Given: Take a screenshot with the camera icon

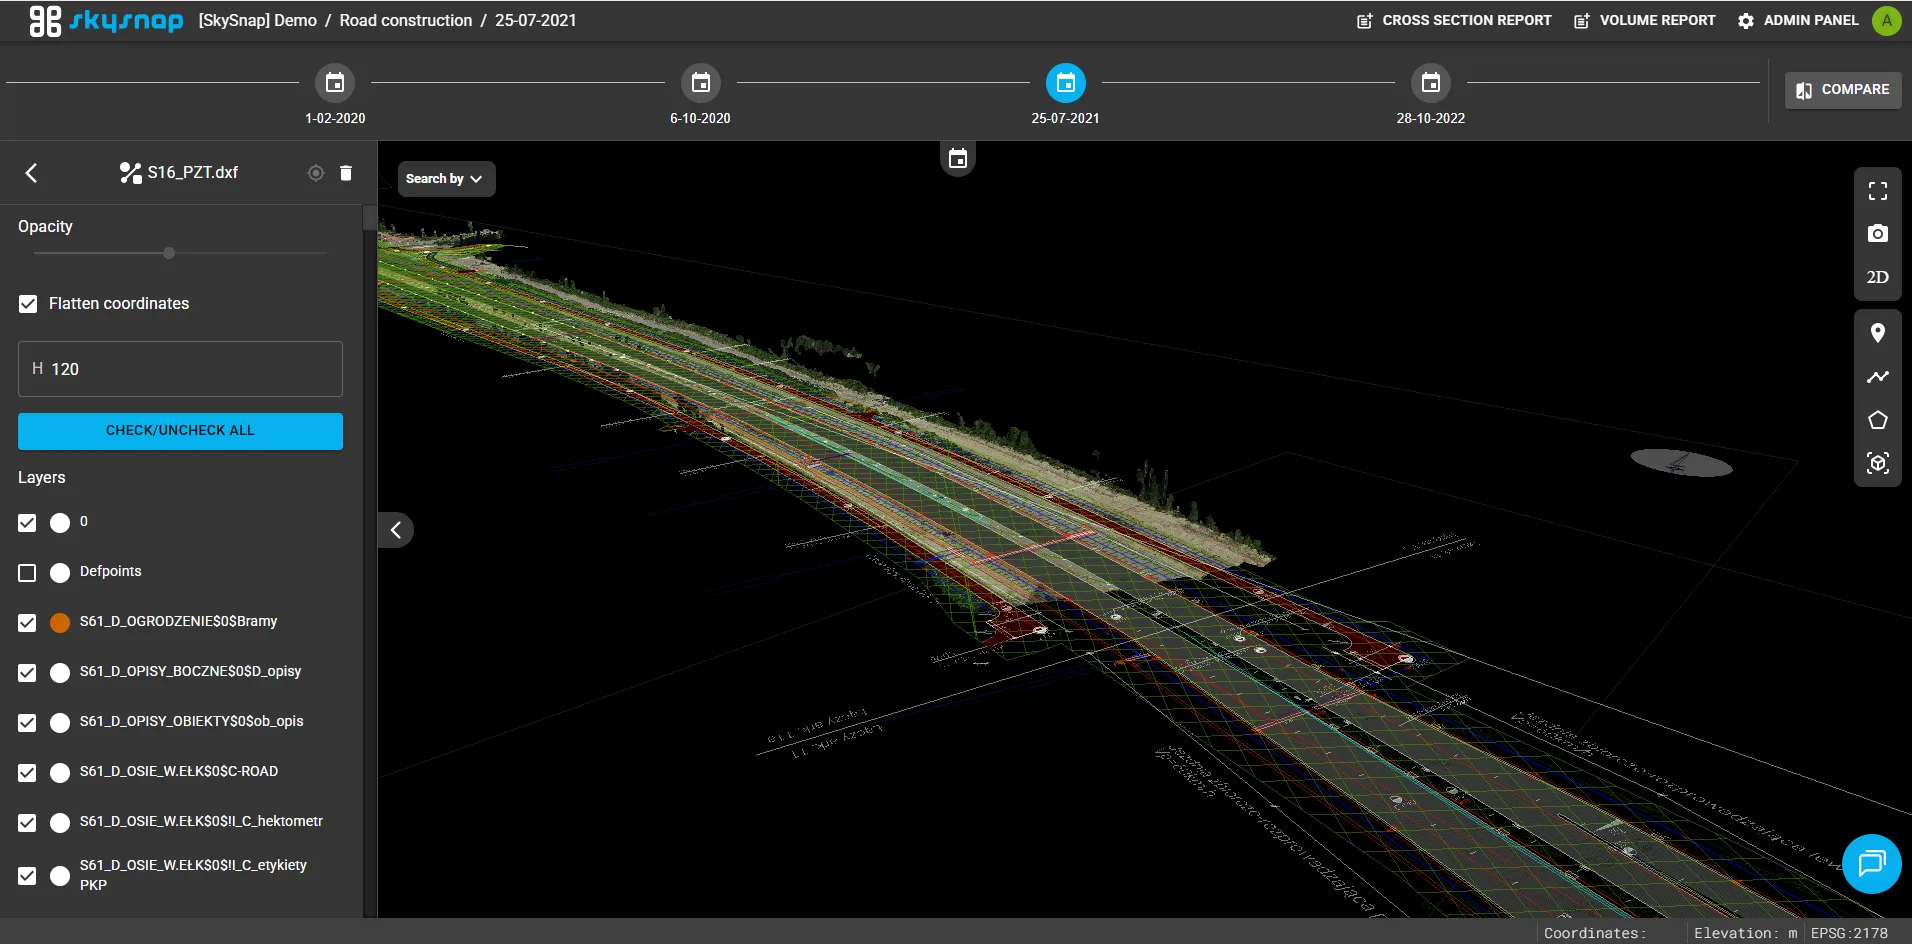Looking at the screenshot, I should point(1877,234).
